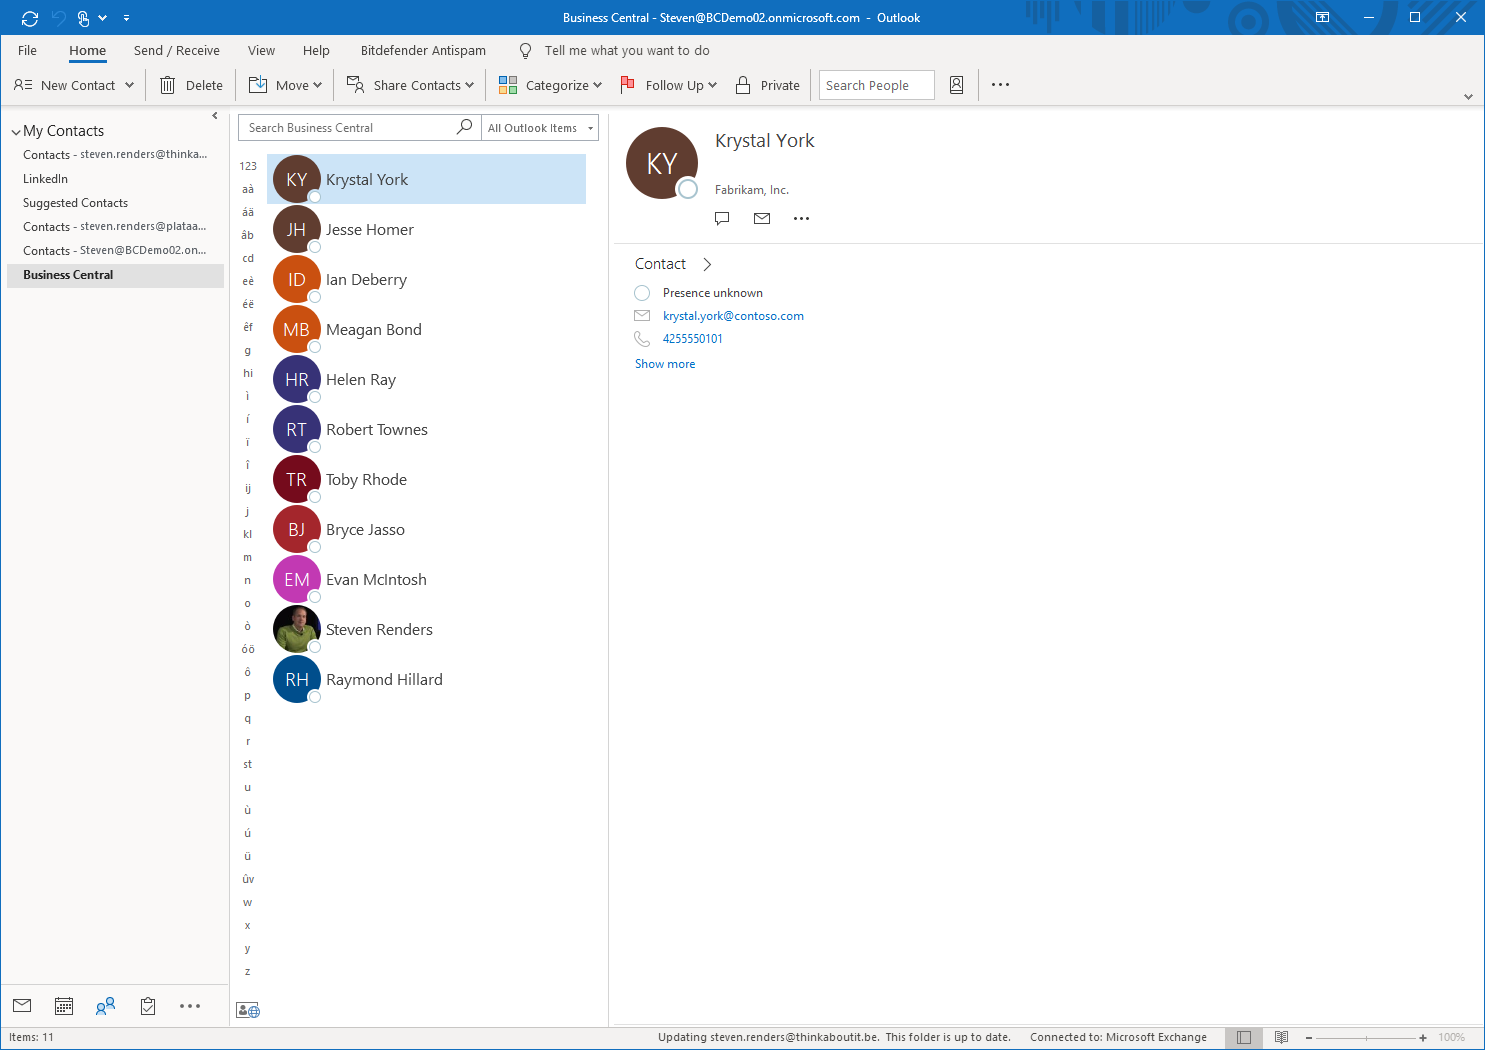Open the Bitdefender Antispam tab
The width and height of the screenshot is (1485, 1050).
pyautogui.click(x=423, y=50)
